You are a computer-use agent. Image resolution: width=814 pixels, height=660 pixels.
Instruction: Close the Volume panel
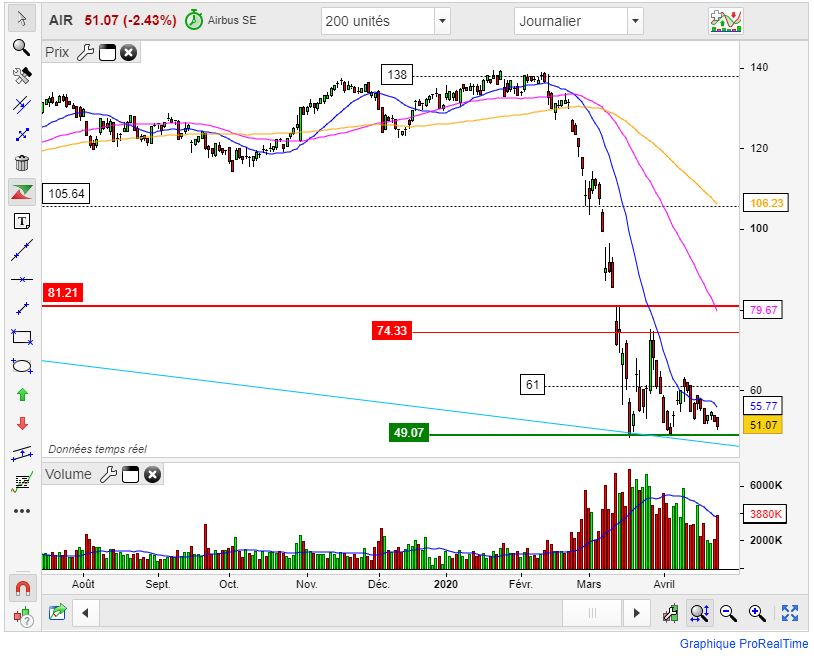coord(152,475)
